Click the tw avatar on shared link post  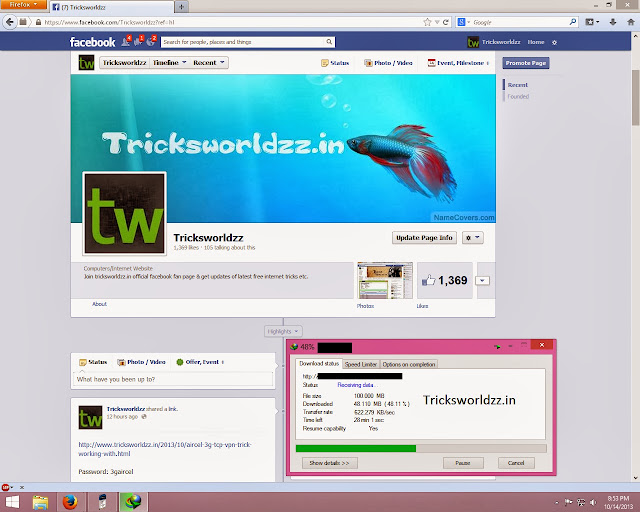[x=90, y=417]
